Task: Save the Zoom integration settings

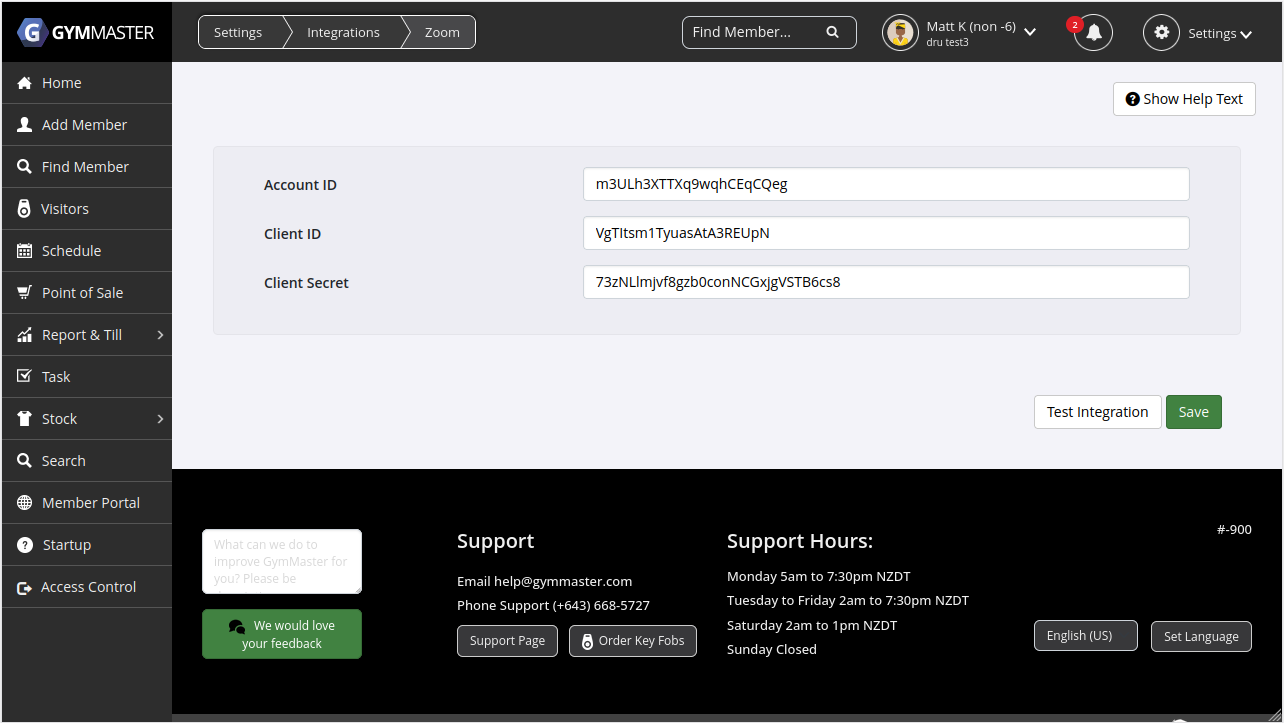Action: (x=1193, y=412)
